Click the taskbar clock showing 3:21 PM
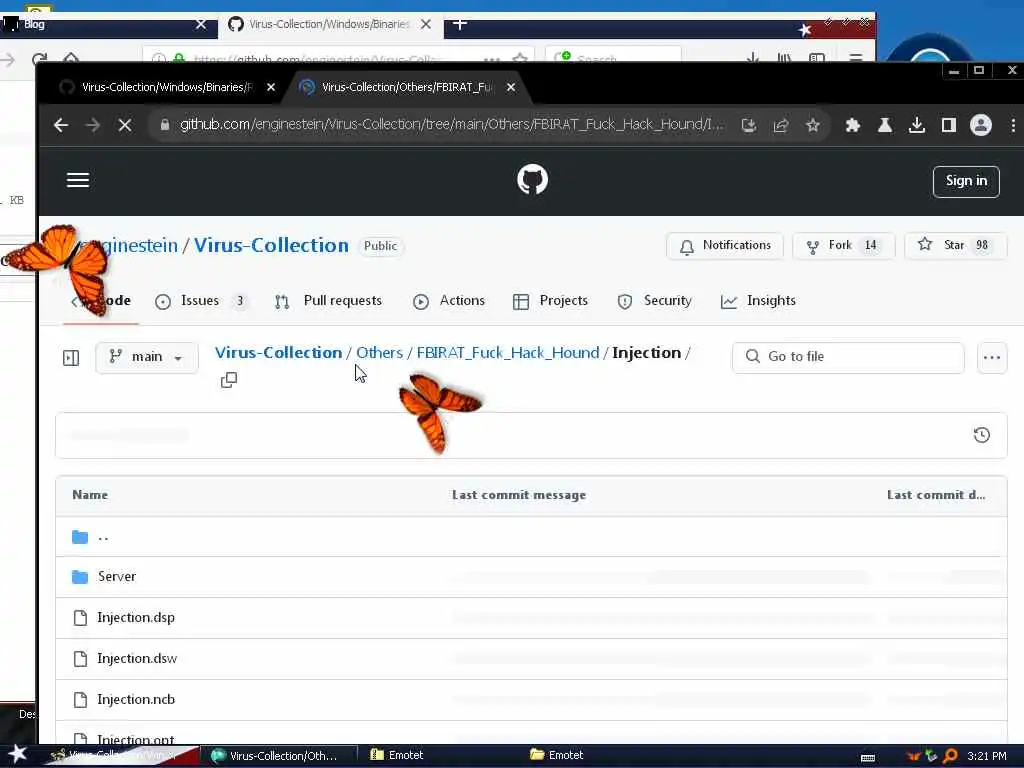1024x768 pixels. click(987, 756)
